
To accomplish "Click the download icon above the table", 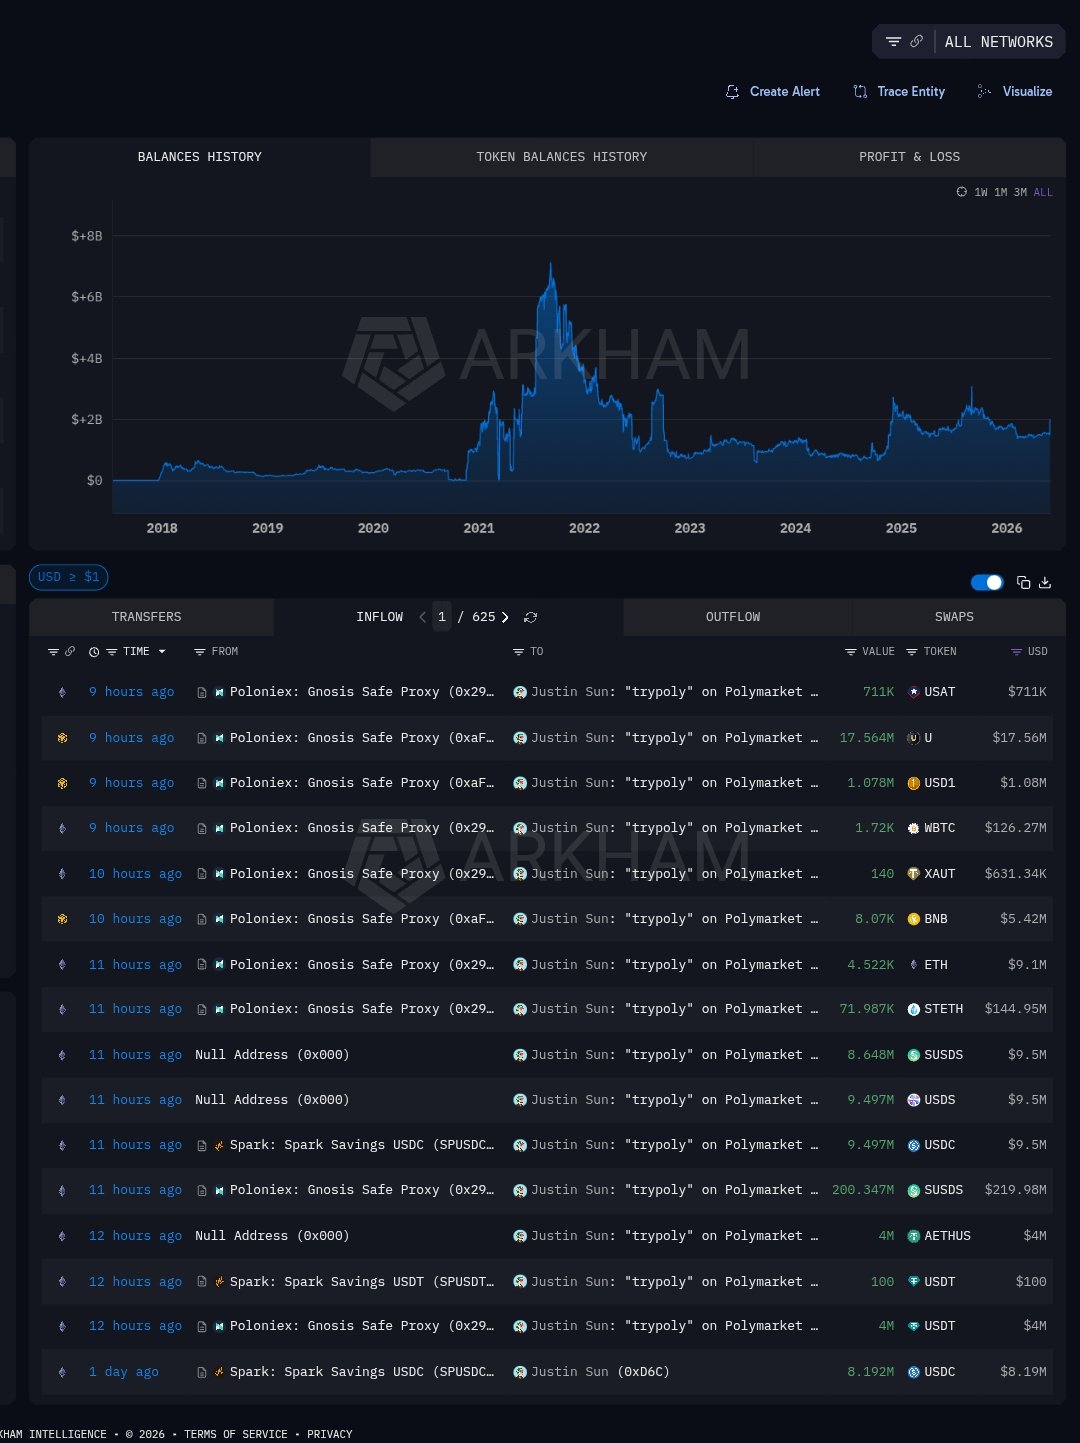I will pos(1045,582).
